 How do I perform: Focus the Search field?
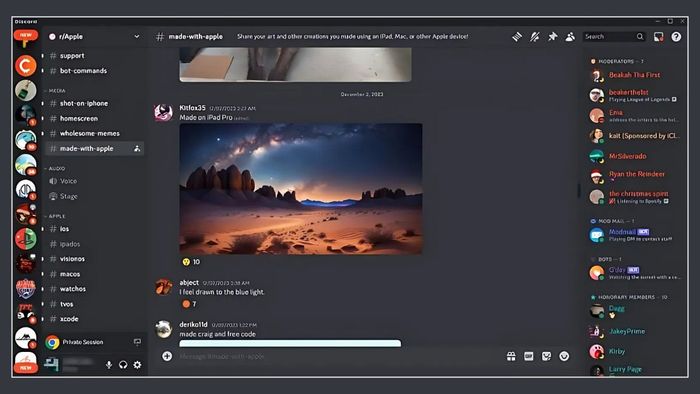pyautogui.click(x=614, y=37)
